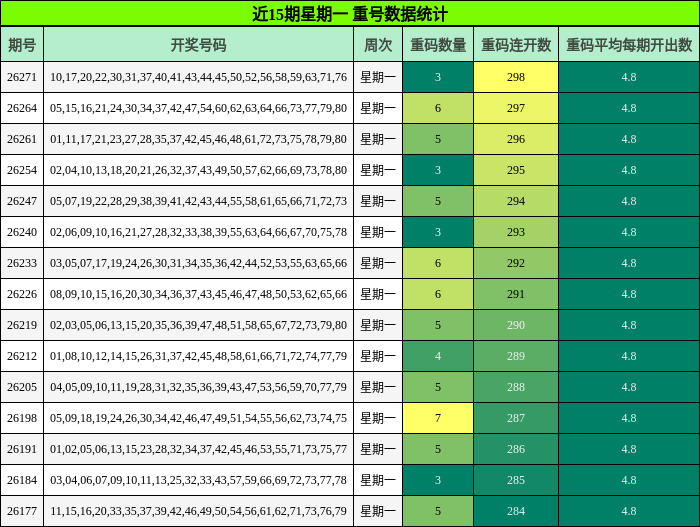Click the draw numbers of issue 26198

199,418
